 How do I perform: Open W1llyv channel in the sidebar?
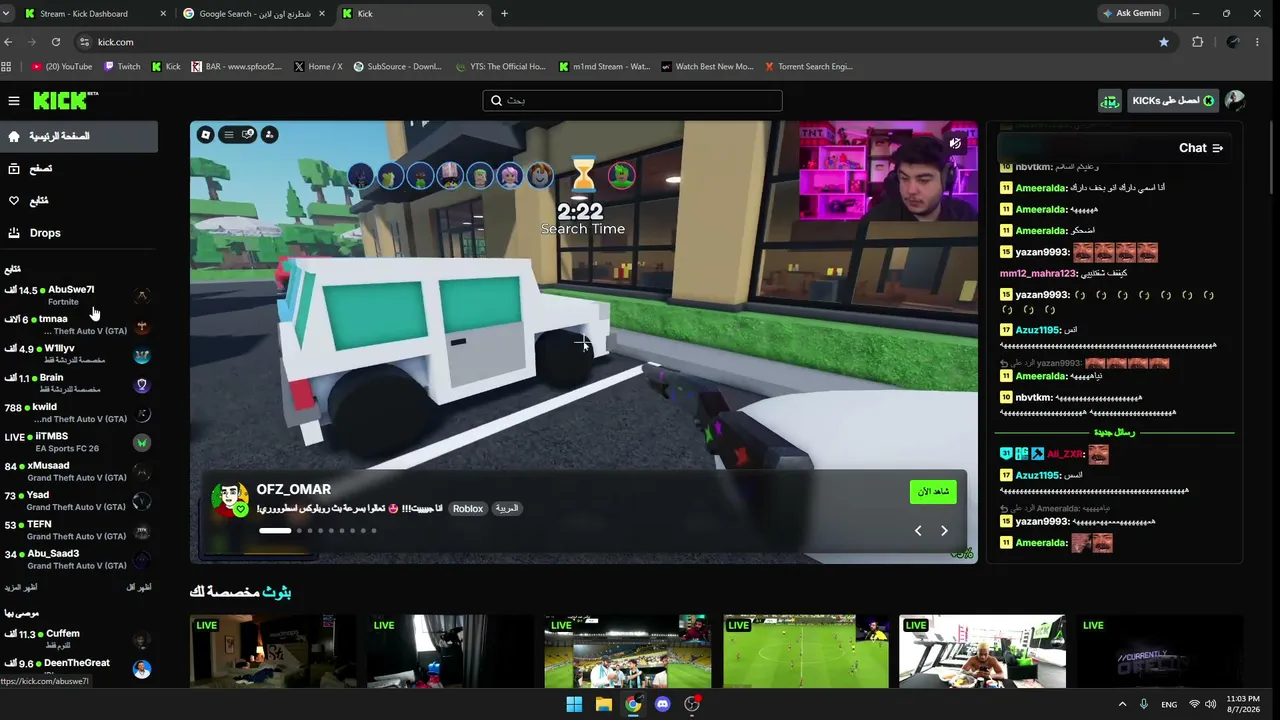(78, 354)
